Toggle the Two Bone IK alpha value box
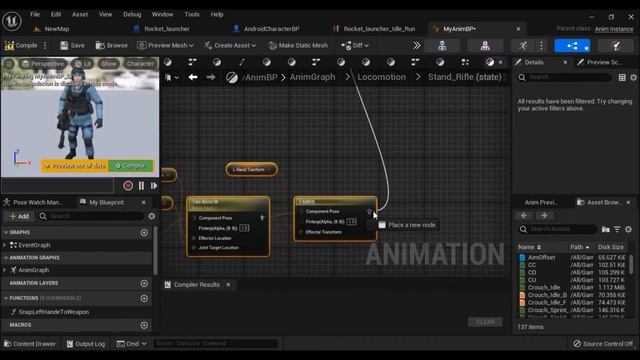 pyautogui.click(x=244, y=228)
